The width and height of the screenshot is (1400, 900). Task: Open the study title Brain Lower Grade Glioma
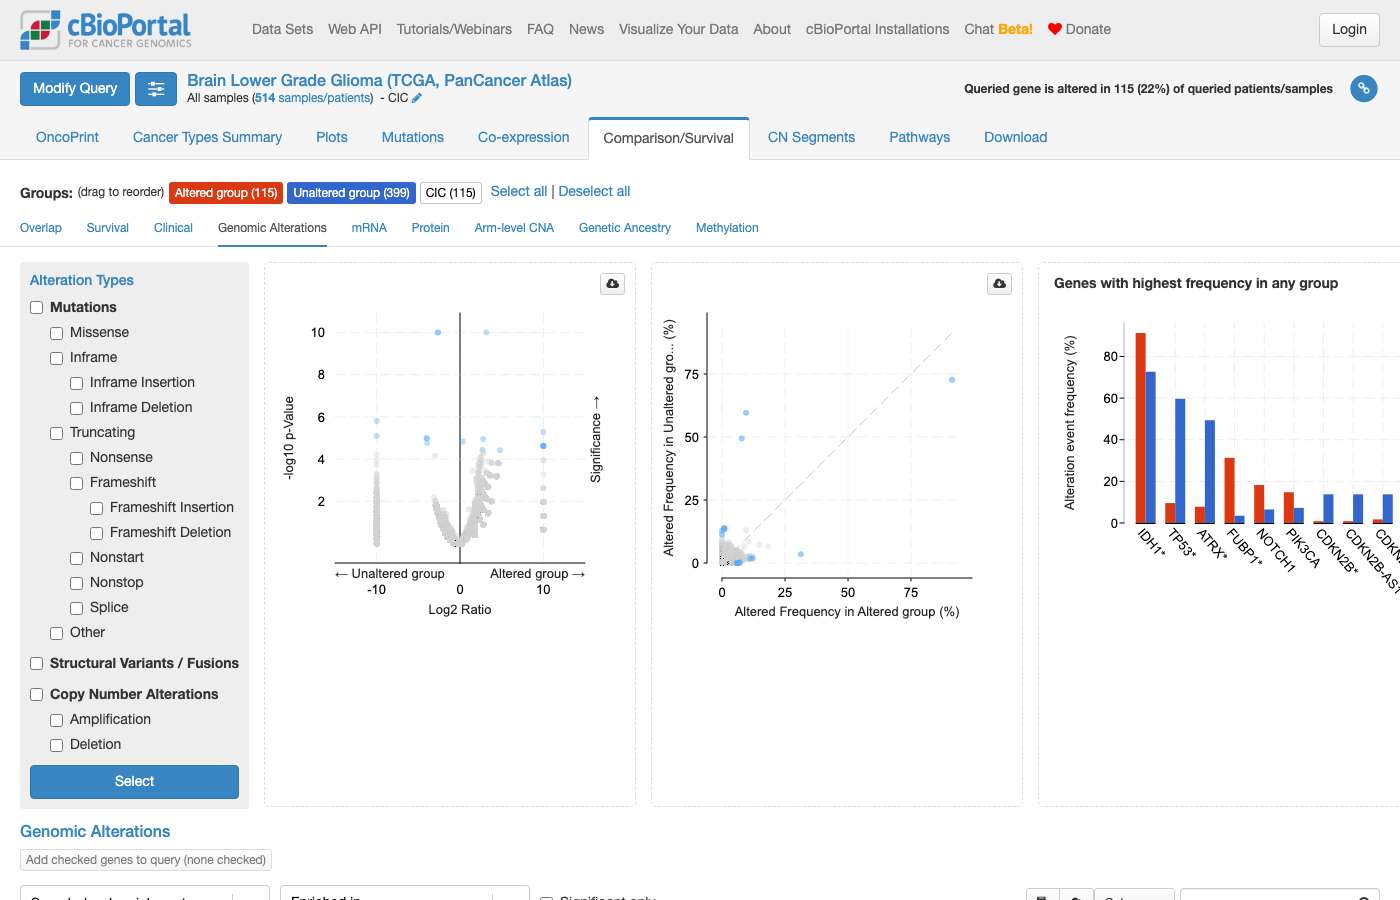click(x=379, y=80)
